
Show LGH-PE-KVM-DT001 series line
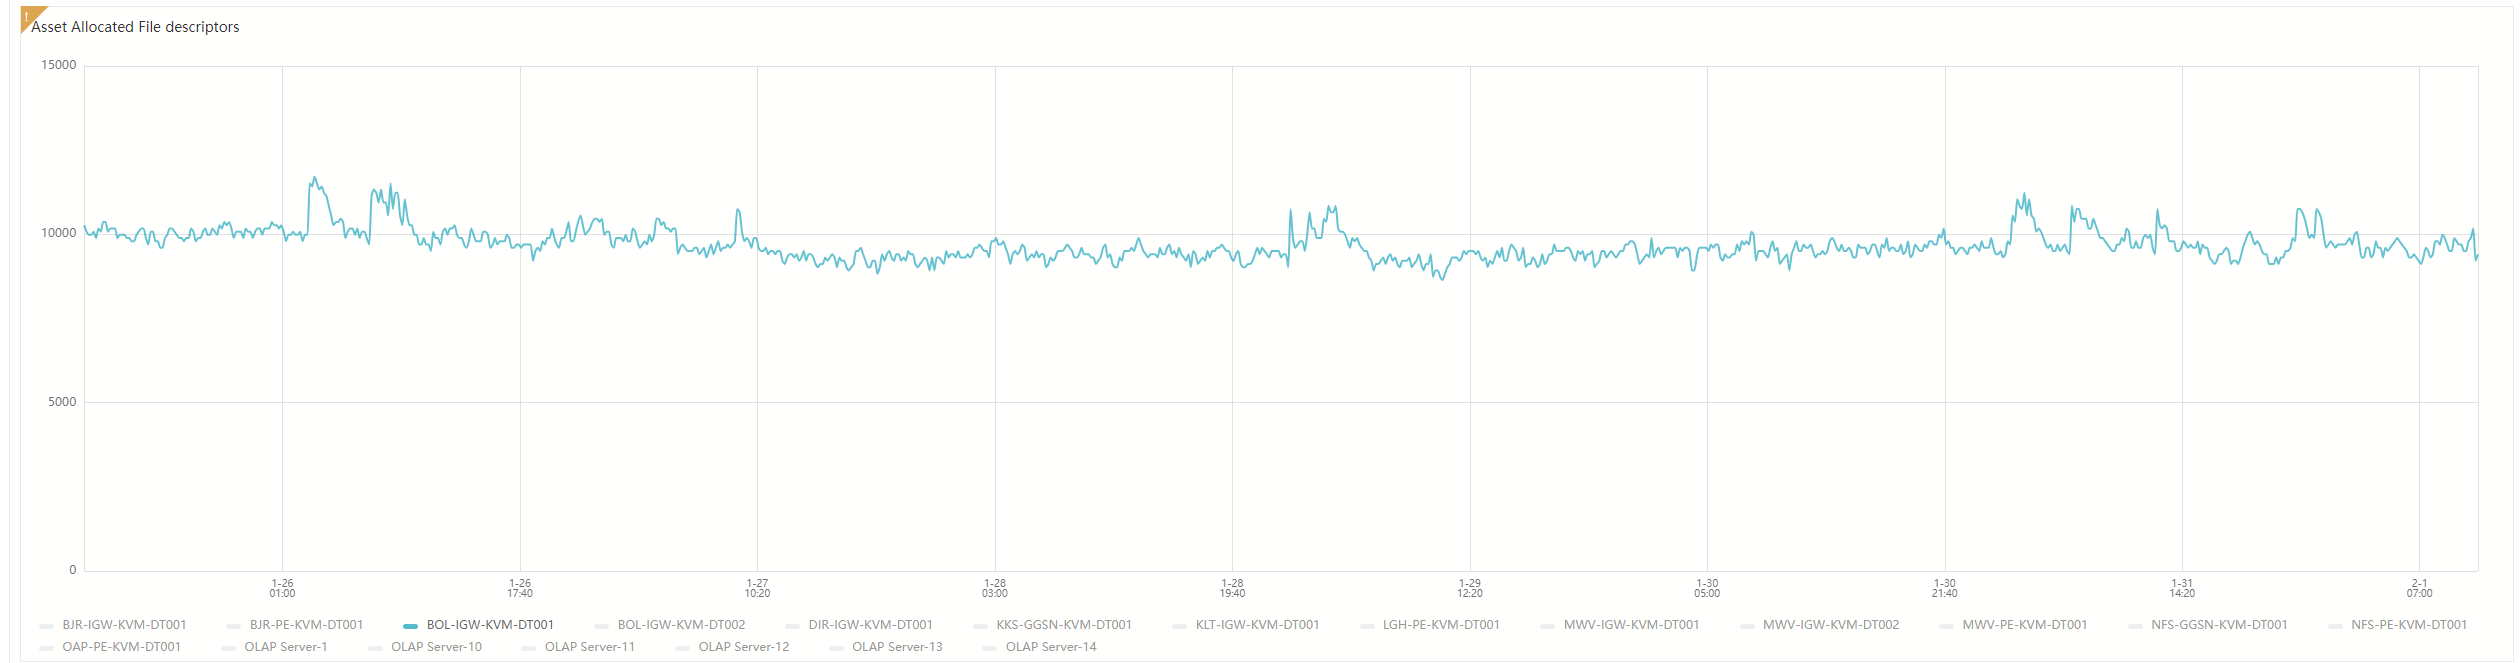[x=1441, y=625]
